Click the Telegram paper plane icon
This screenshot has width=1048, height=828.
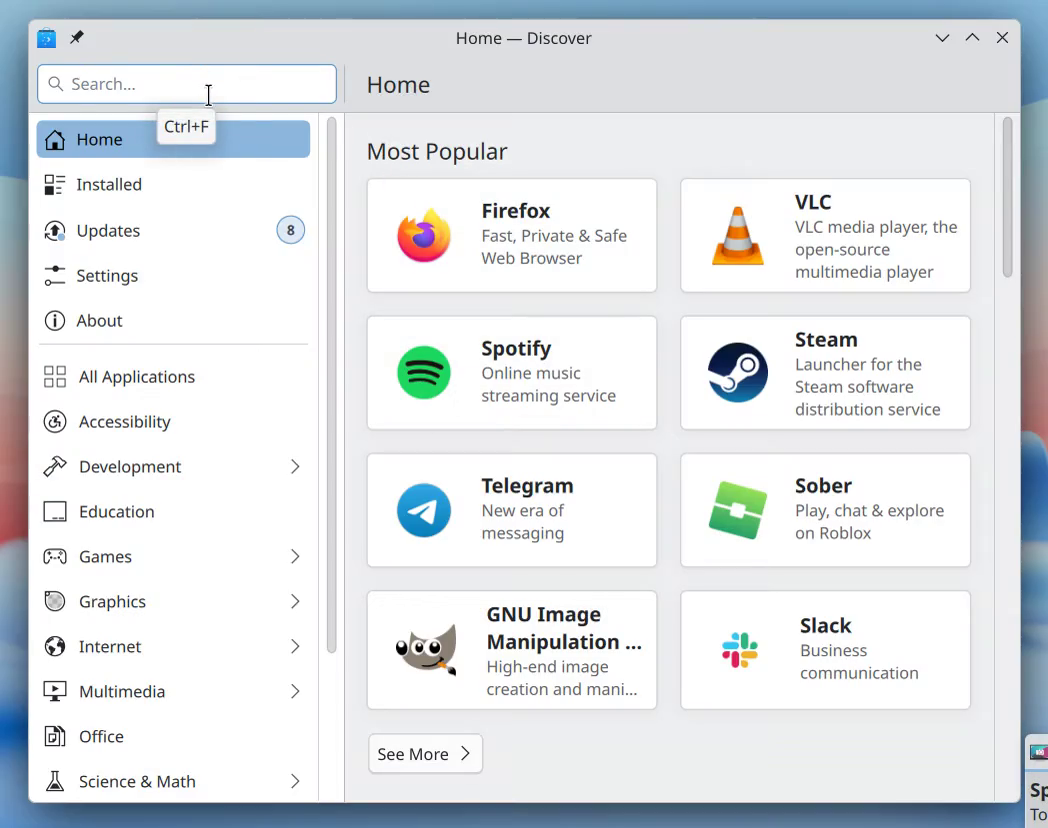[x=424, y=510]
